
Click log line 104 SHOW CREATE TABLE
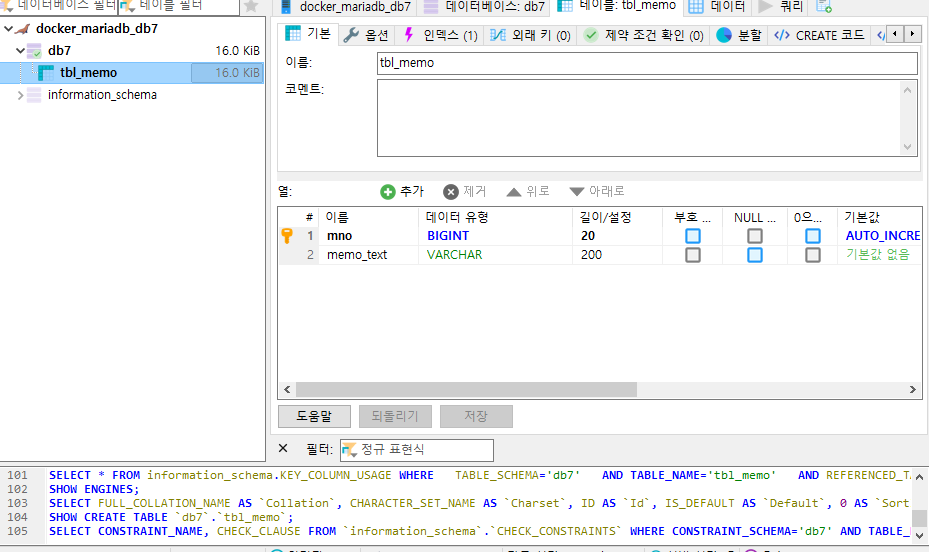[x=171, y=517]
